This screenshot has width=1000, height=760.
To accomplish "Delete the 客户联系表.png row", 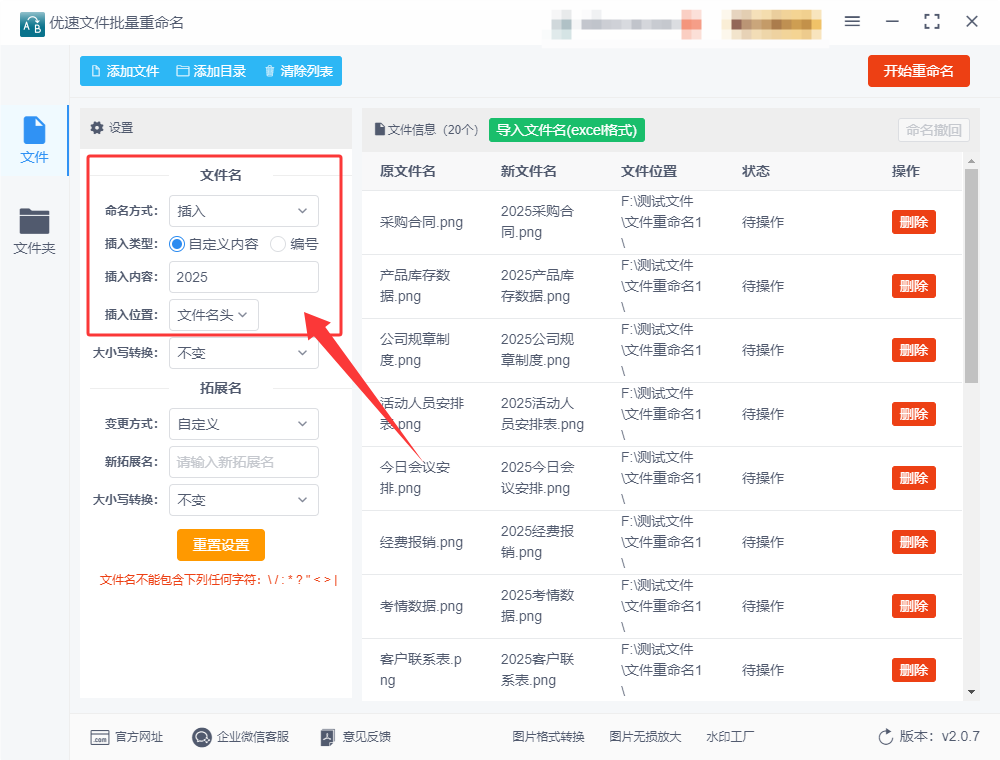I will click(x=913, y=670).
